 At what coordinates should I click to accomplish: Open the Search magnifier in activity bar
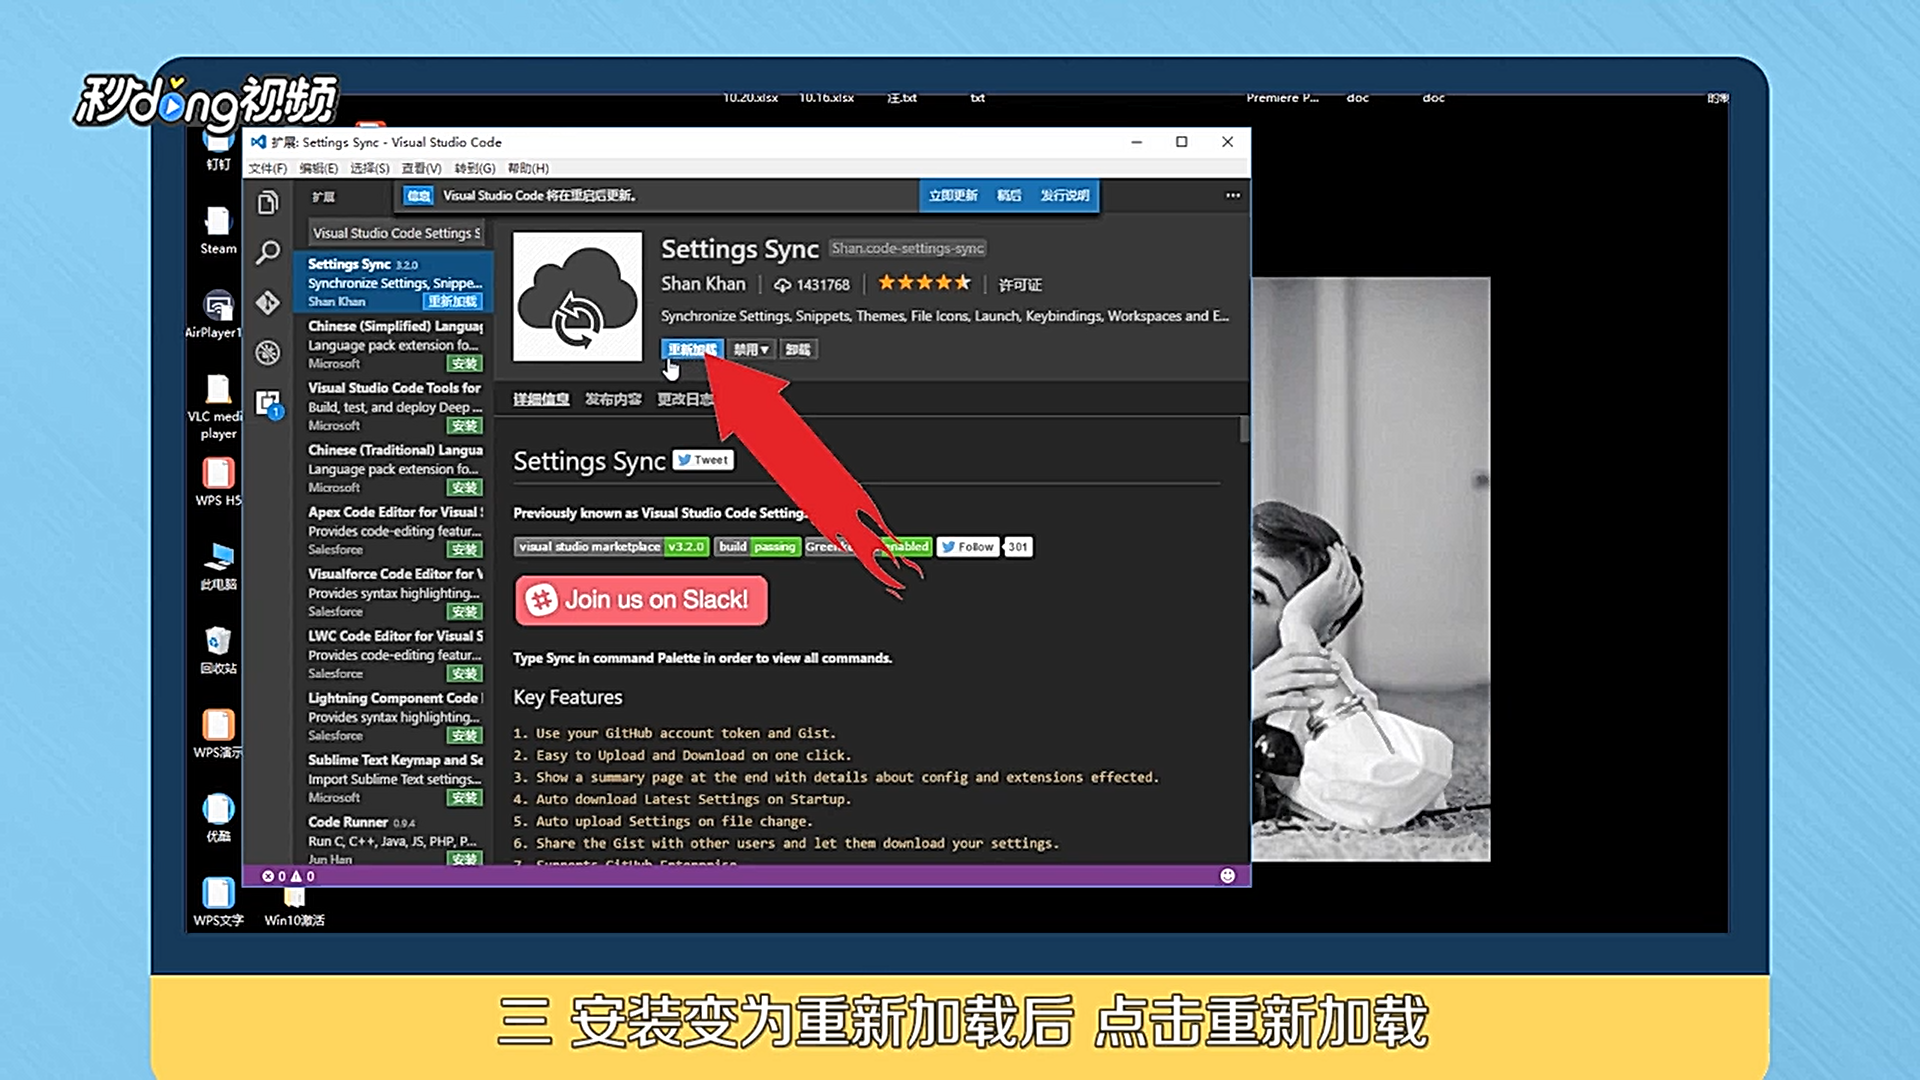(x=267, y=252)
